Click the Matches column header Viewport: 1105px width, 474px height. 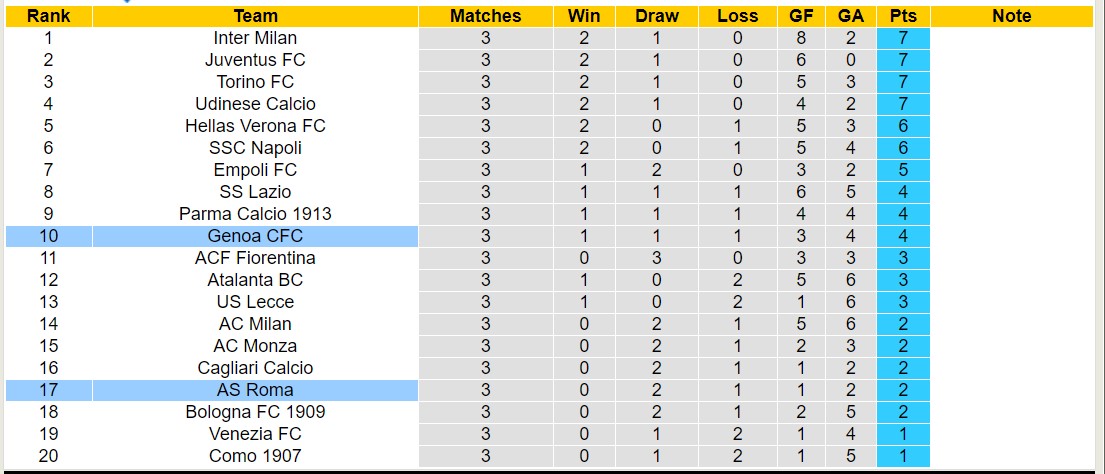click(x=485, y=16)
